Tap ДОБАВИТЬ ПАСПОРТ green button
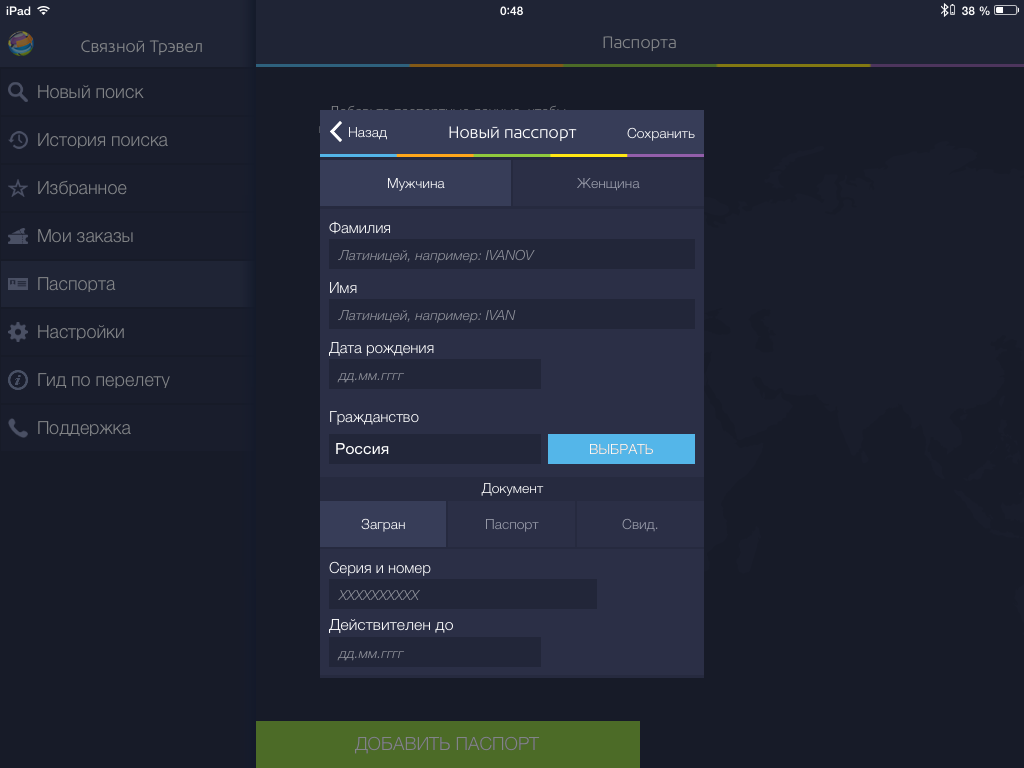The width and height of the screenshot is (1024, 768). [448, 744]
